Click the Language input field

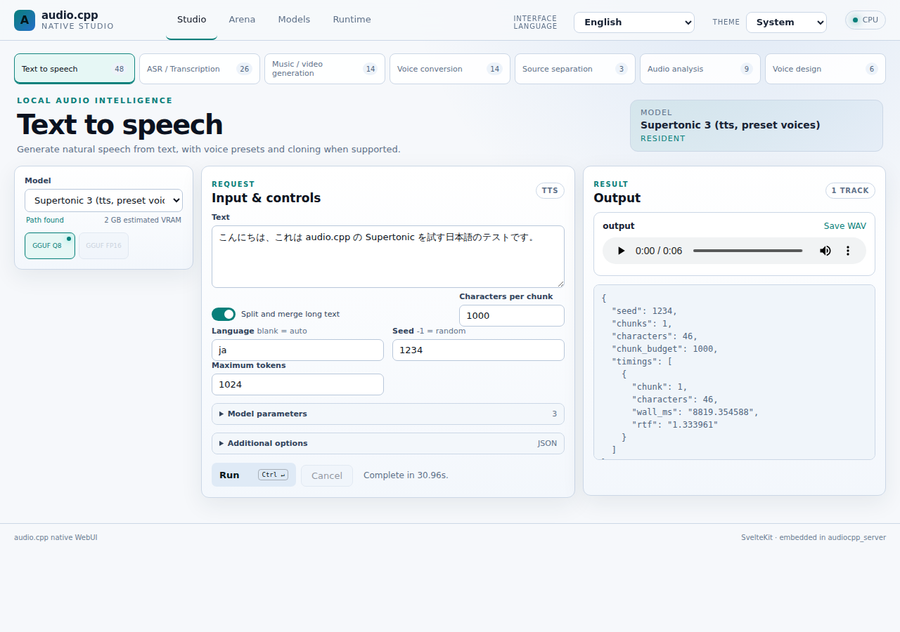297,350
